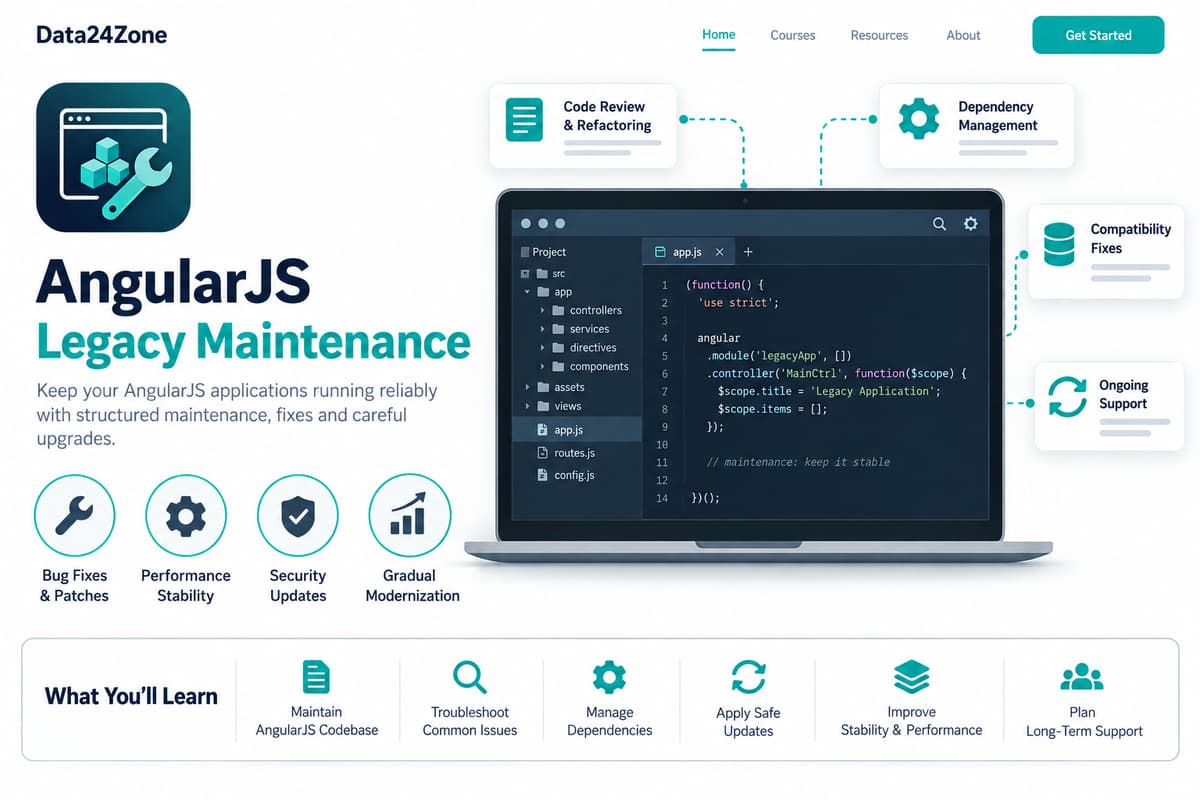This screenshot has height=800, width=1200.
Task: Expand the views folder arrow
Action: pyautogui.click(x=527, y=406)
